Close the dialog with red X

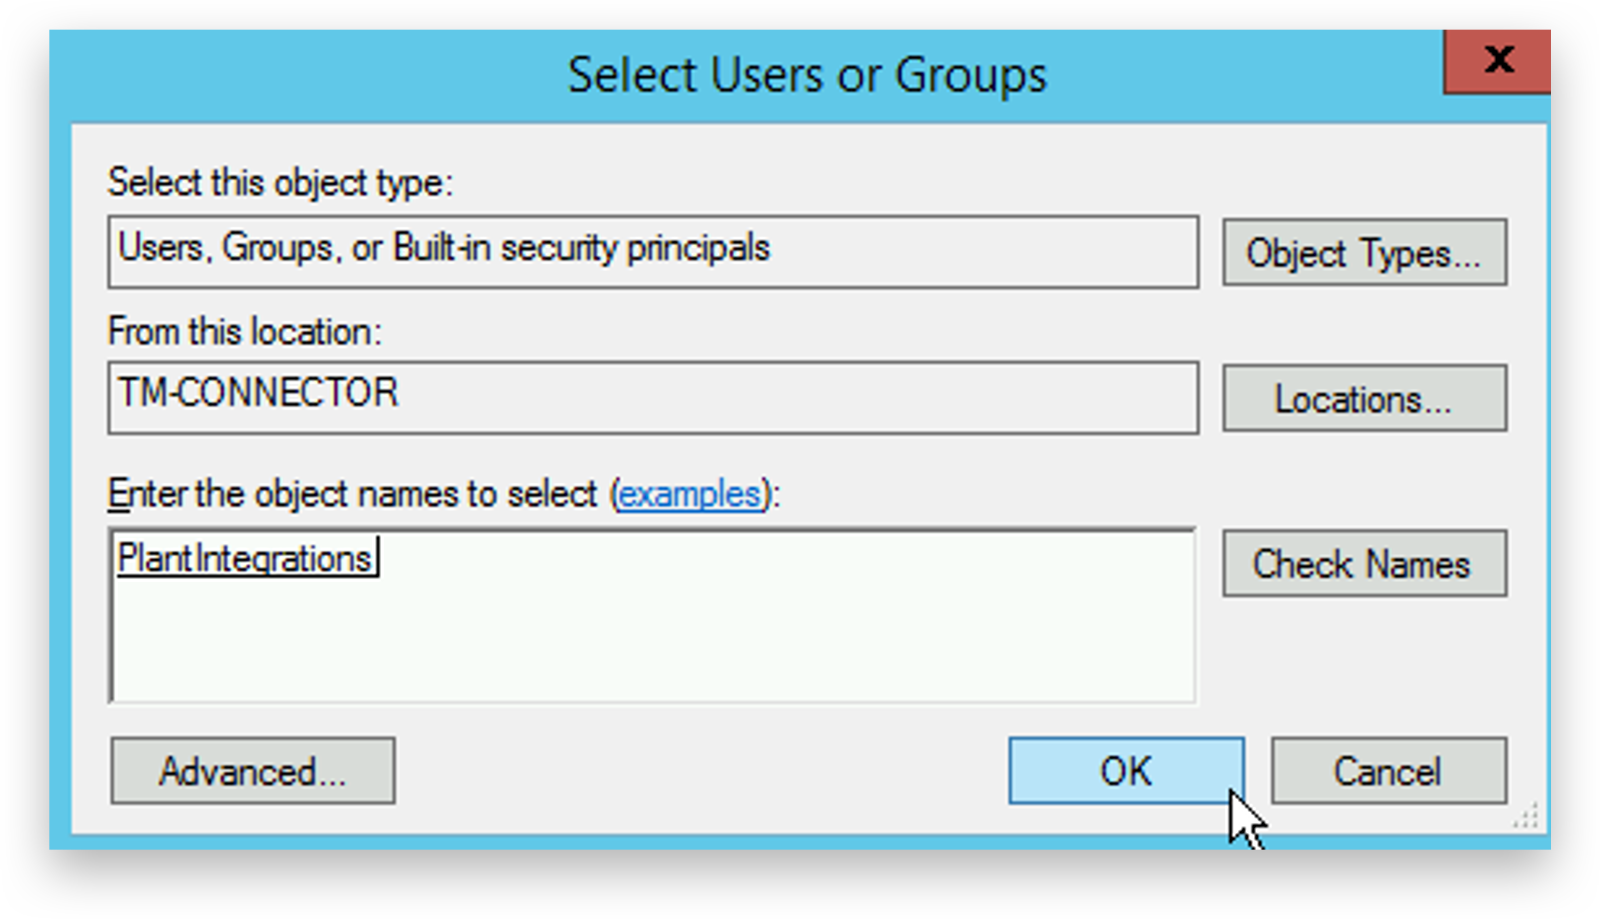1497,61
